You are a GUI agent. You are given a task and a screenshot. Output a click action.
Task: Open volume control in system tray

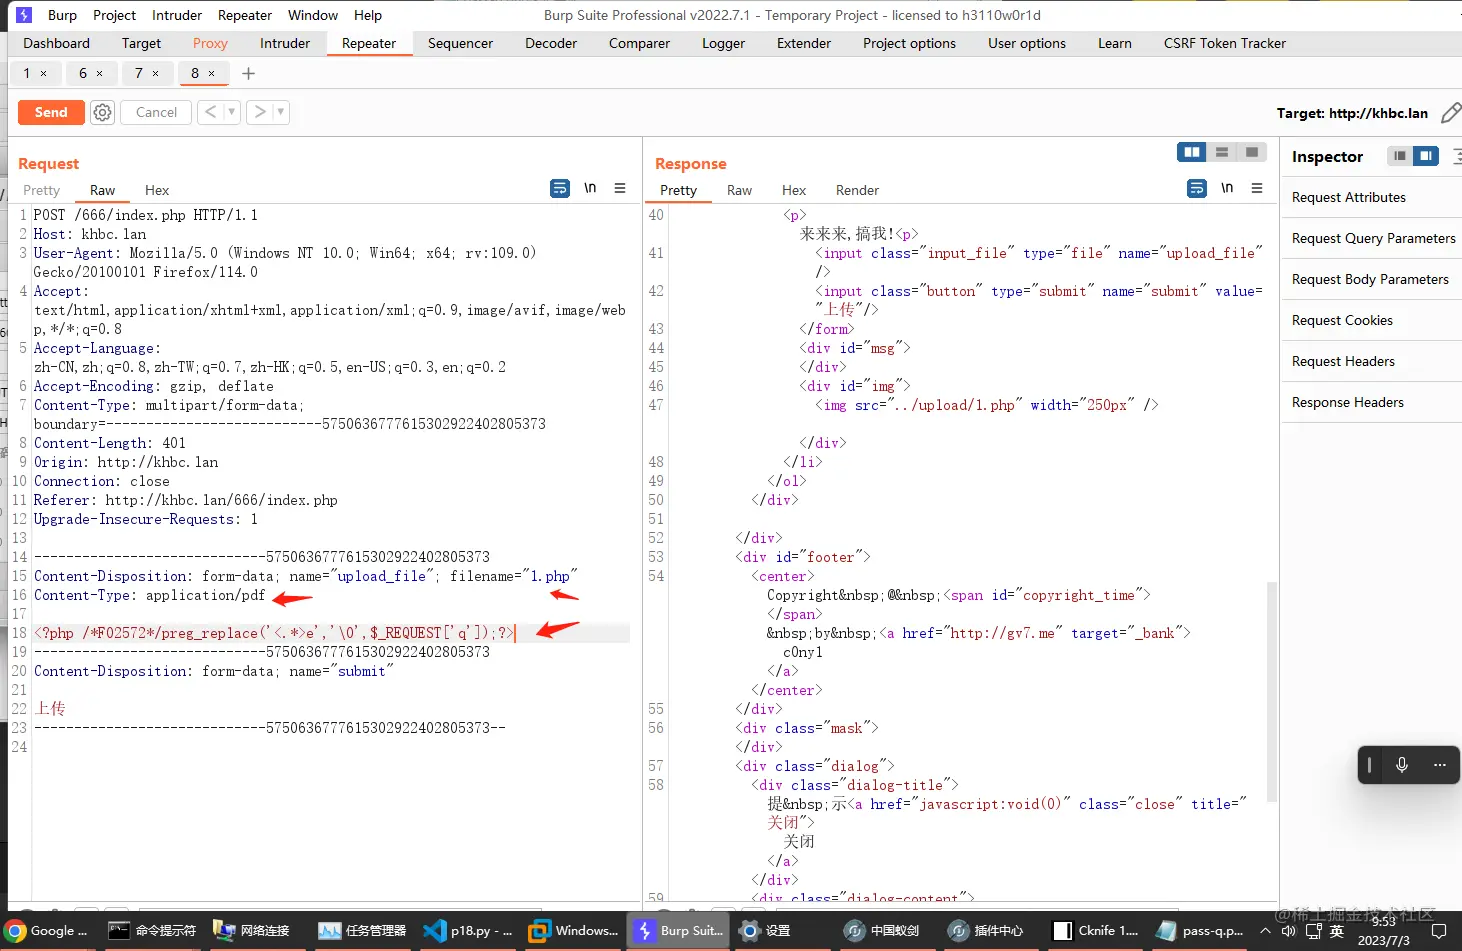pyautogui.click(x=1289, y=931)
